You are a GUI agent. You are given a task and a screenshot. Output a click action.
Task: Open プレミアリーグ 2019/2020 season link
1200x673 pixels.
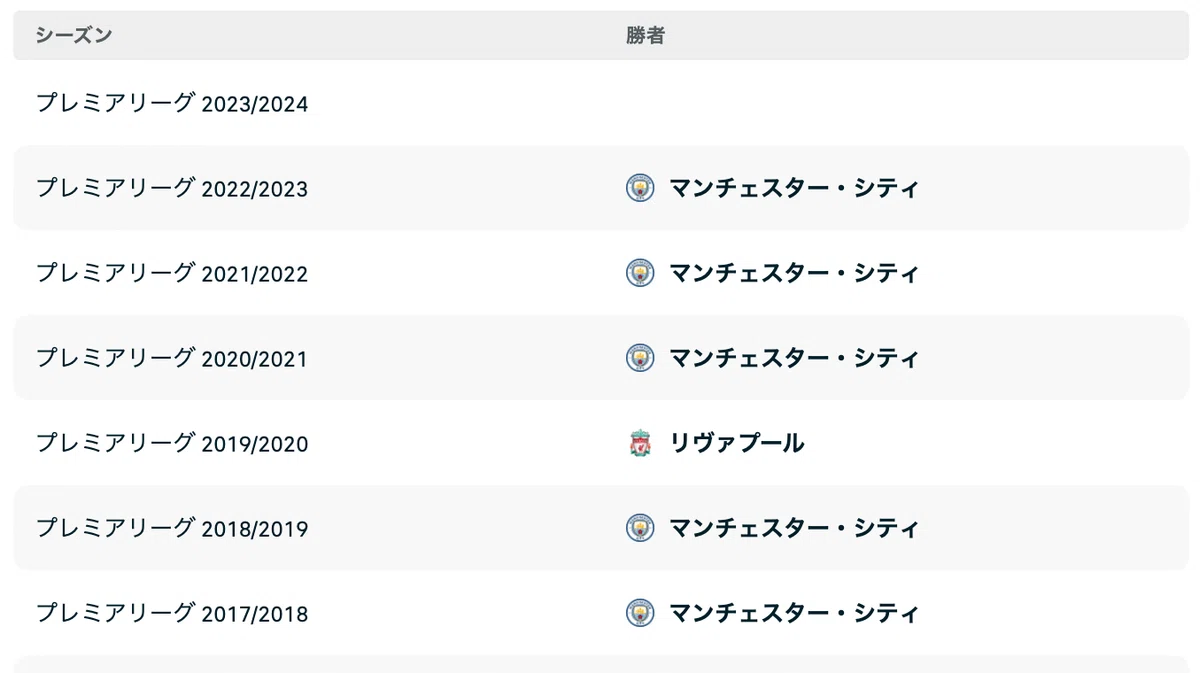tap(172, 443)
